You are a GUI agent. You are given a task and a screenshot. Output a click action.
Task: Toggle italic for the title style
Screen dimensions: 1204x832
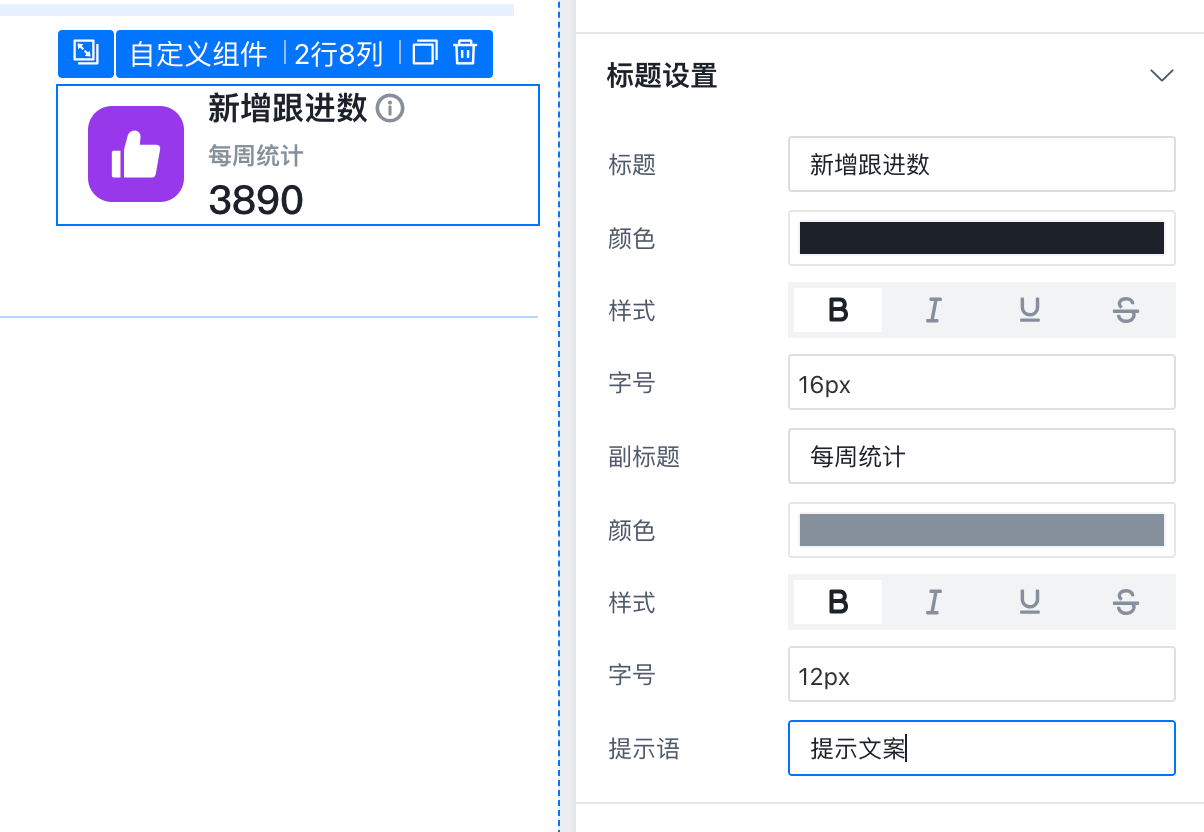(x=933, y=311)
